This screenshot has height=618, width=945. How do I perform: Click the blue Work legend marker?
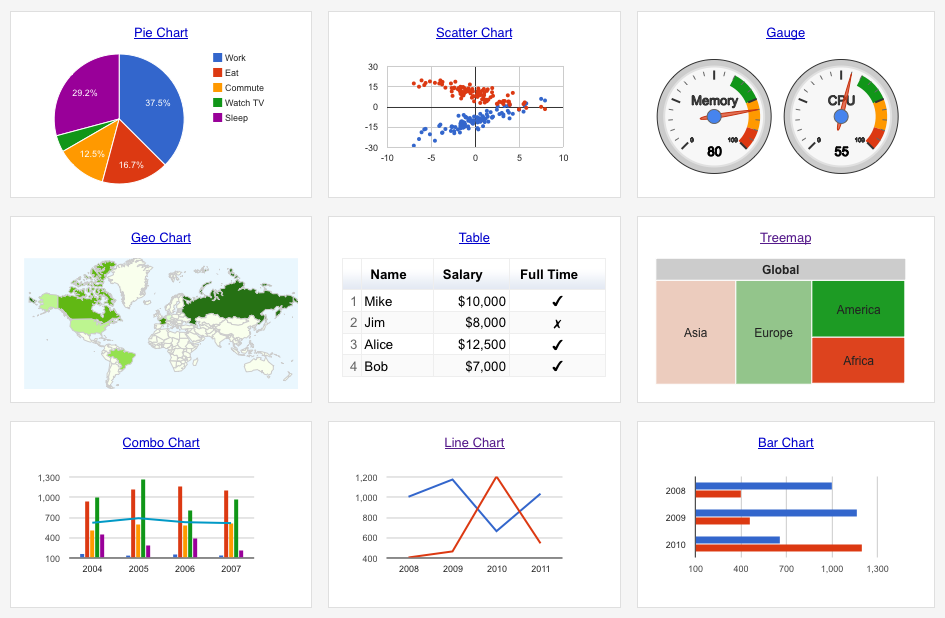click(218, 57)
